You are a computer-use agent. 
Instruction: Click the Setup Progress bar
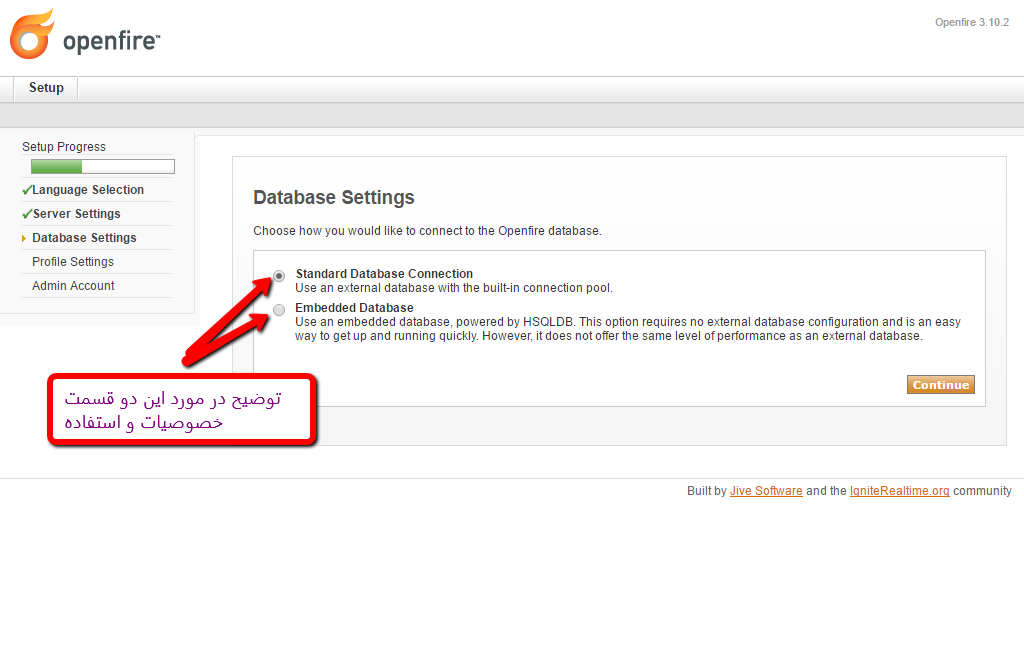[102, 167]
